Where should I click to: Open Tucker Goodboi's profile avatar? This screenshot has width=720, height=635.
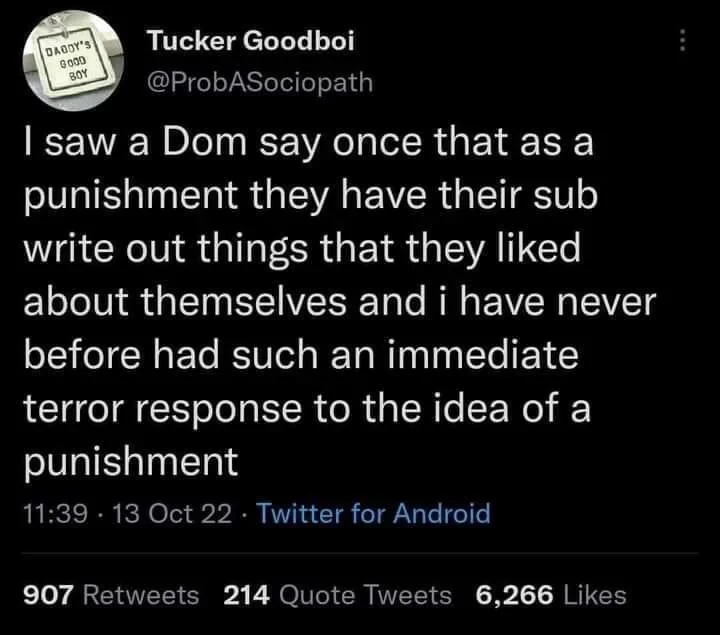(x=73, y=61)
